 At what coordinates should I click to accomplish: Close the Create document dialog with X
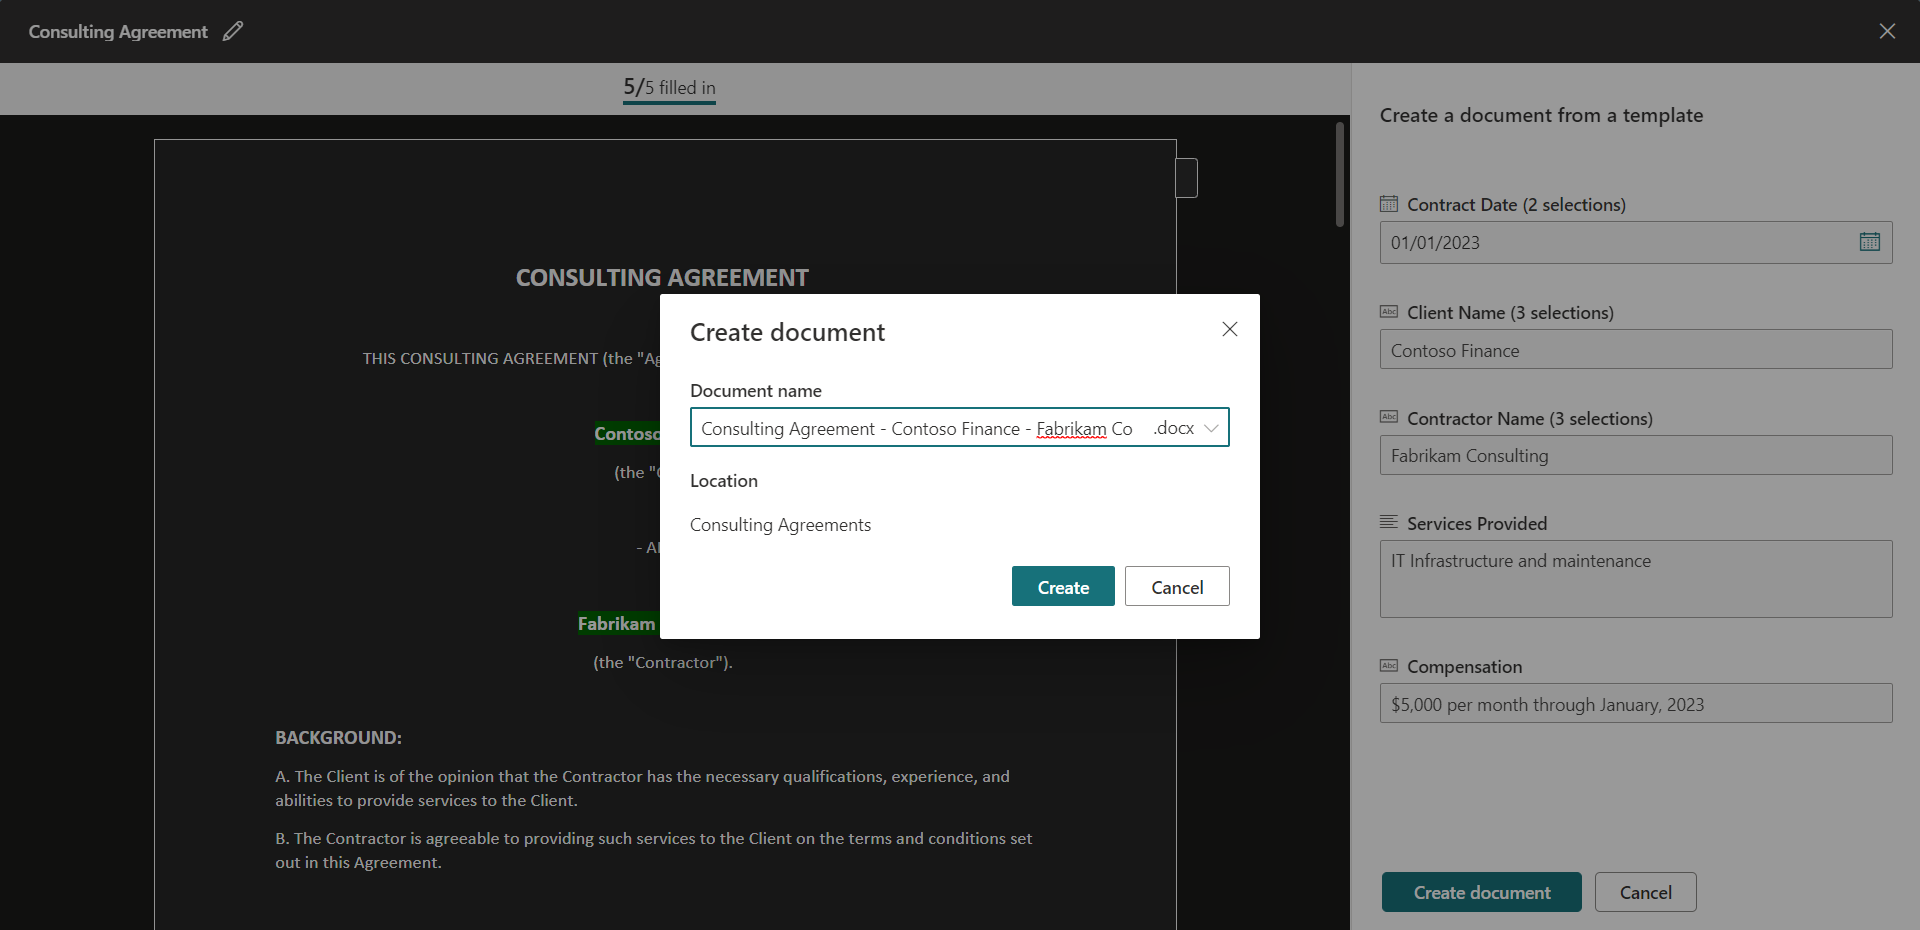1229,329
